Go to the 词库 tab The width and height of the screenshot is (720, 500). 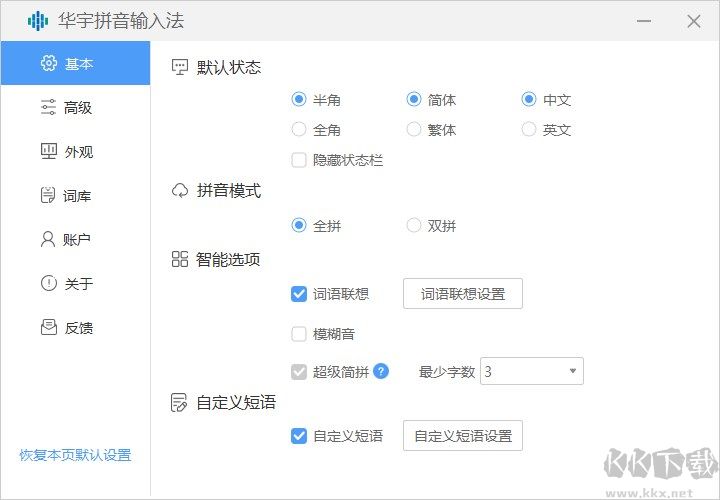point(75,196)
